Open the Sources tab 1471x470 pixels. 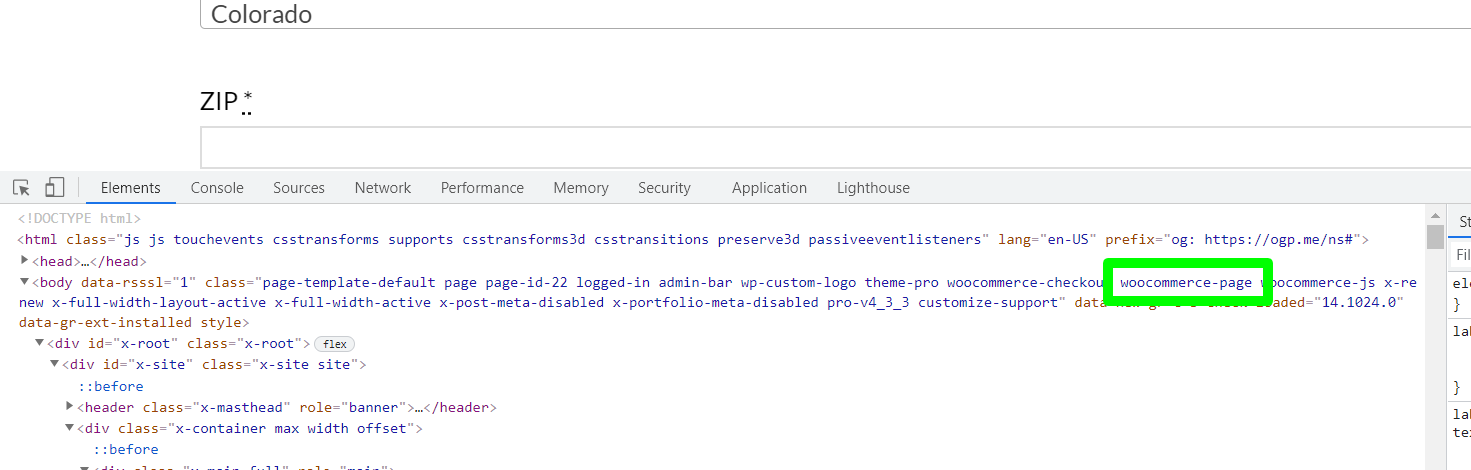pos(299,188)
